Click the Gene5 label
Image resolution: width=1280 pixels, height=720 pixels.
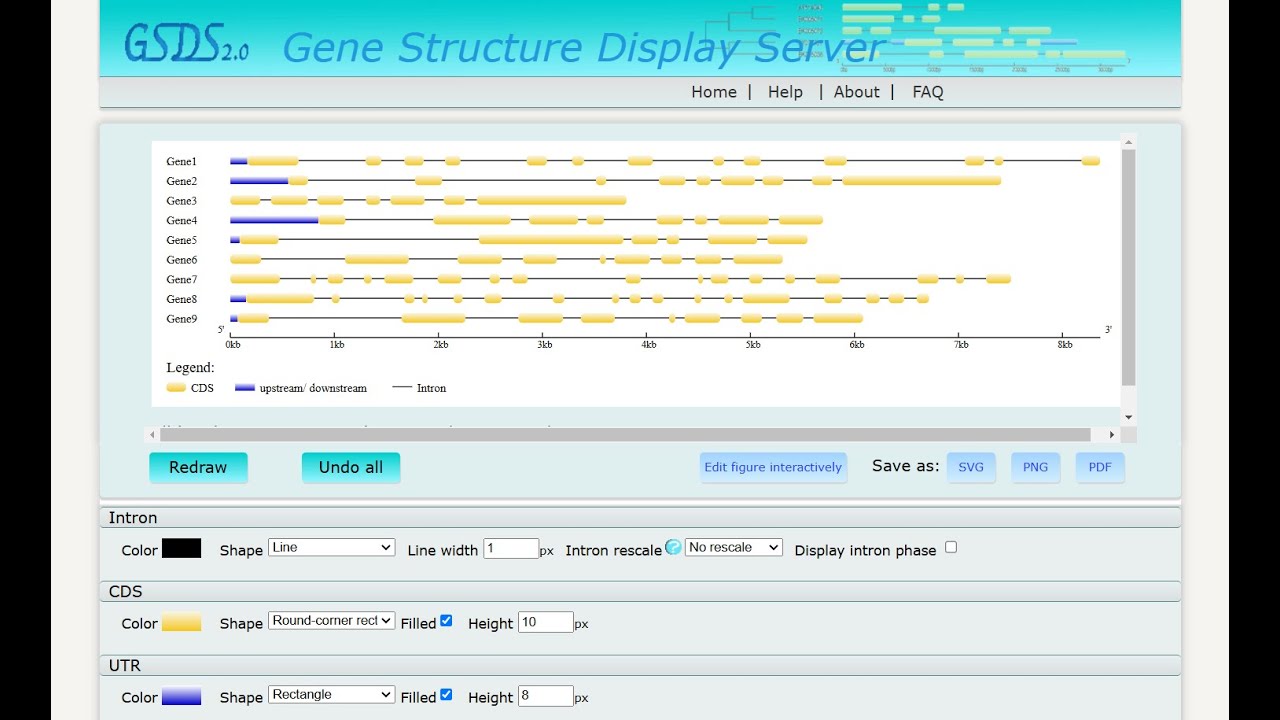pyautogui.click(x=182, y=240)
